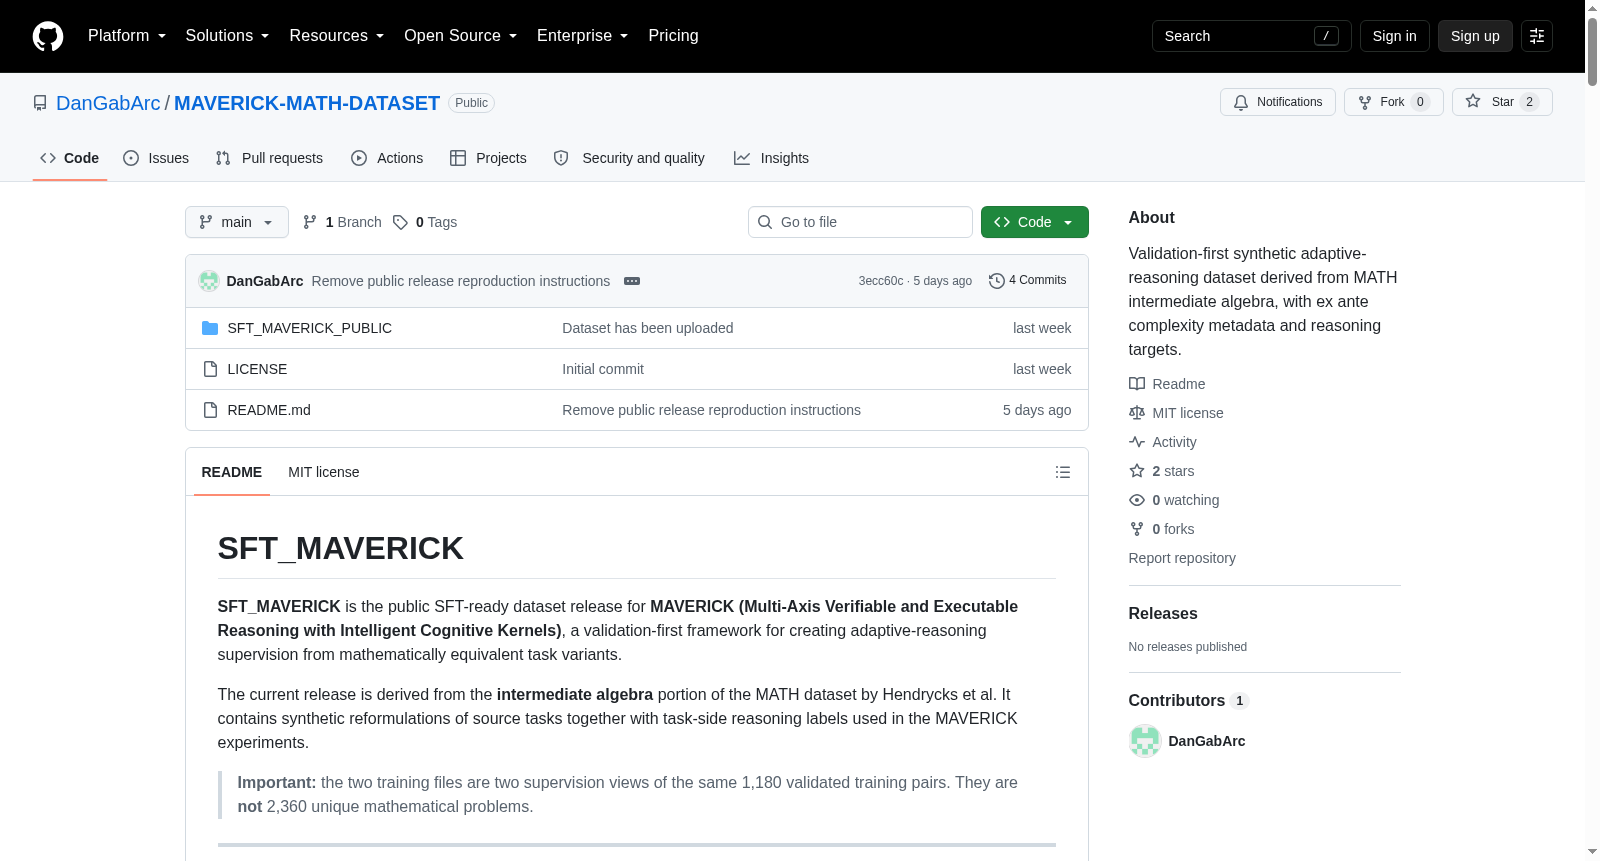Open the README.md file

269,410
